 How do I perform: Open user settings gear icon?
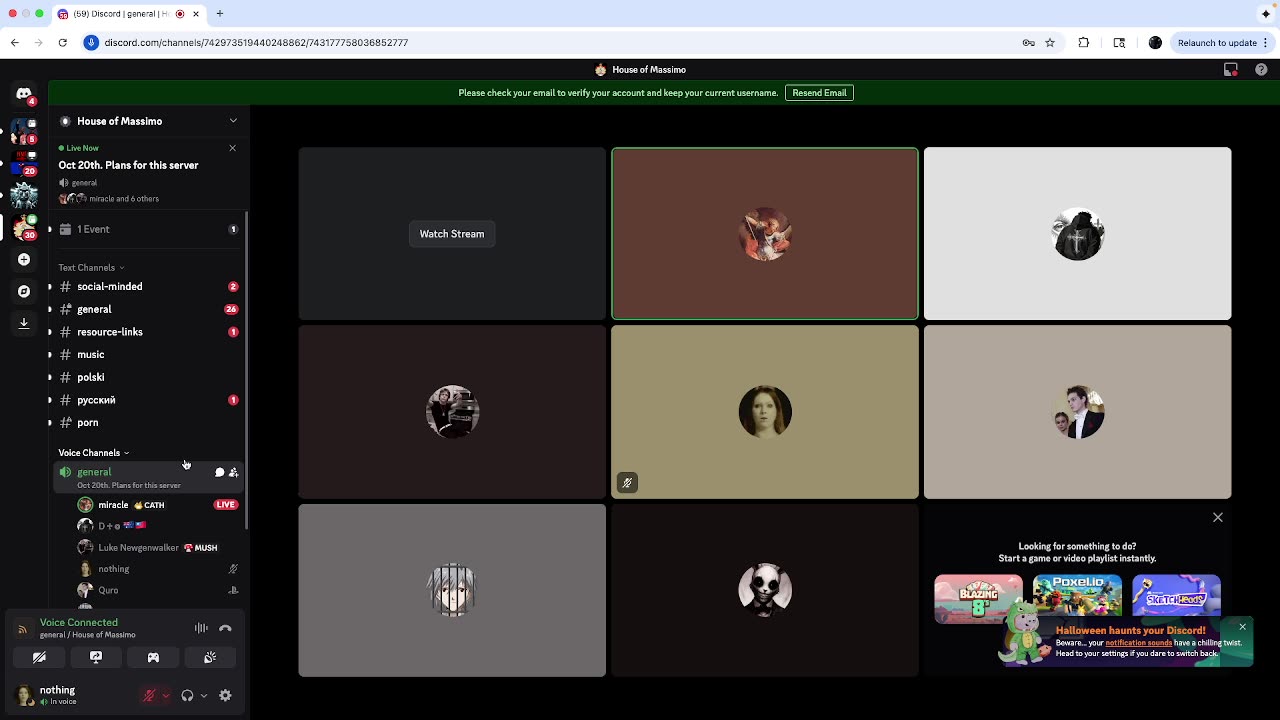(x=225, y=696)
